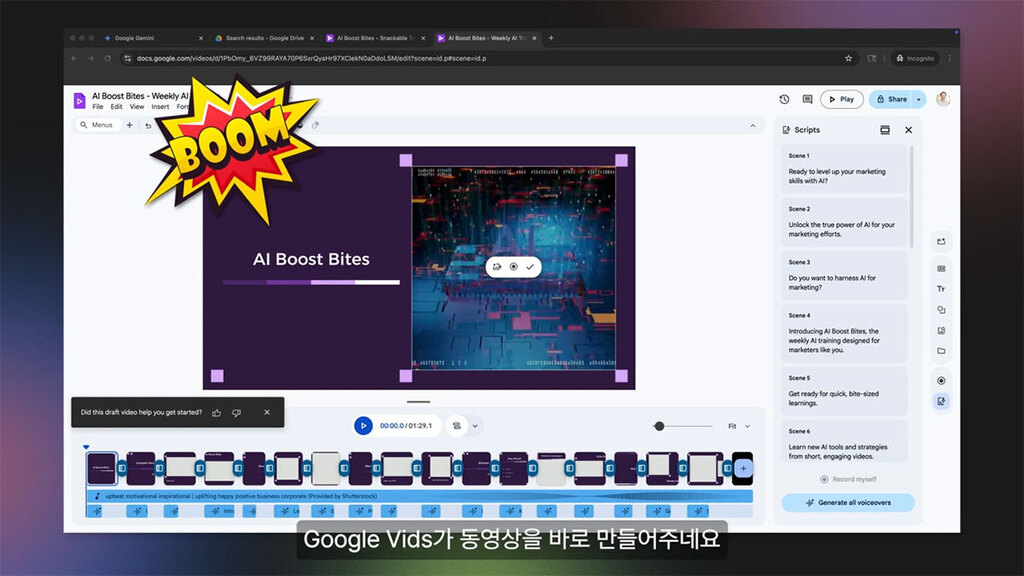This screenshot has height=576, width=1024.
Task: Switch to Search results Google Drive tab
Action: point(264,38)
